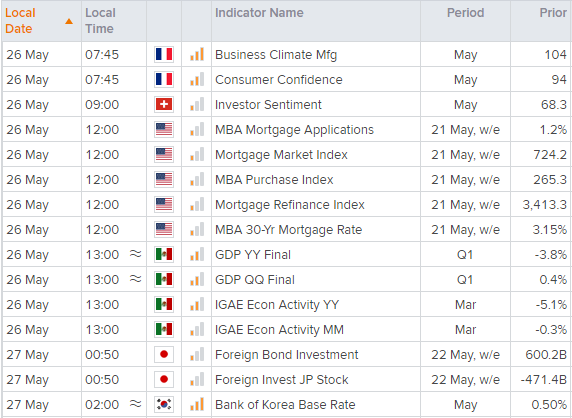Image resolution: width=572 pixels, height=418 pixels.
Task: Click importance bars icon for Bank of Korea Base Rate
Action: click(197, 404)
